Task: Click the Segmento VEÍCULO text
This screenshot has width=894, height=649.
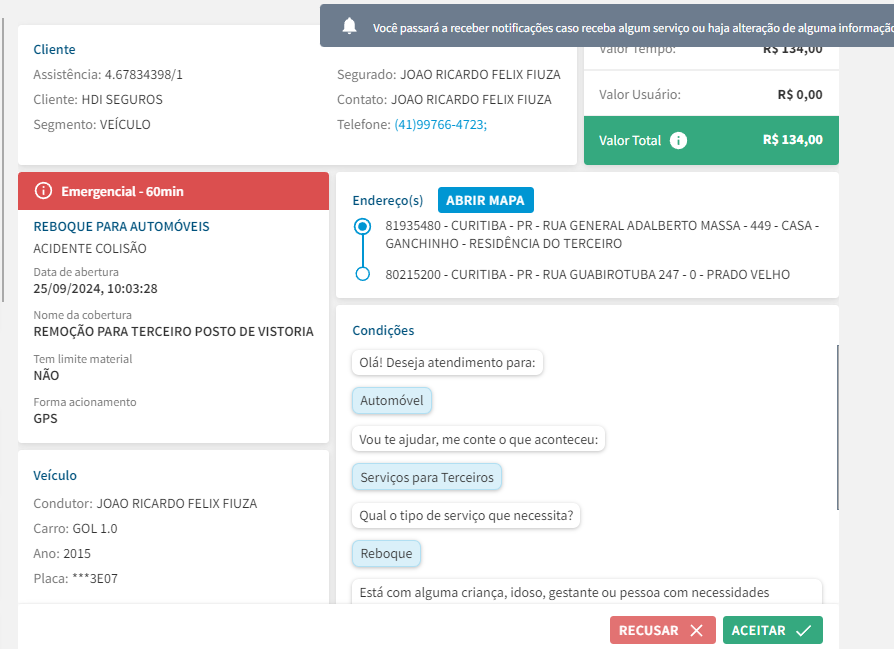Action: (125, 124)
